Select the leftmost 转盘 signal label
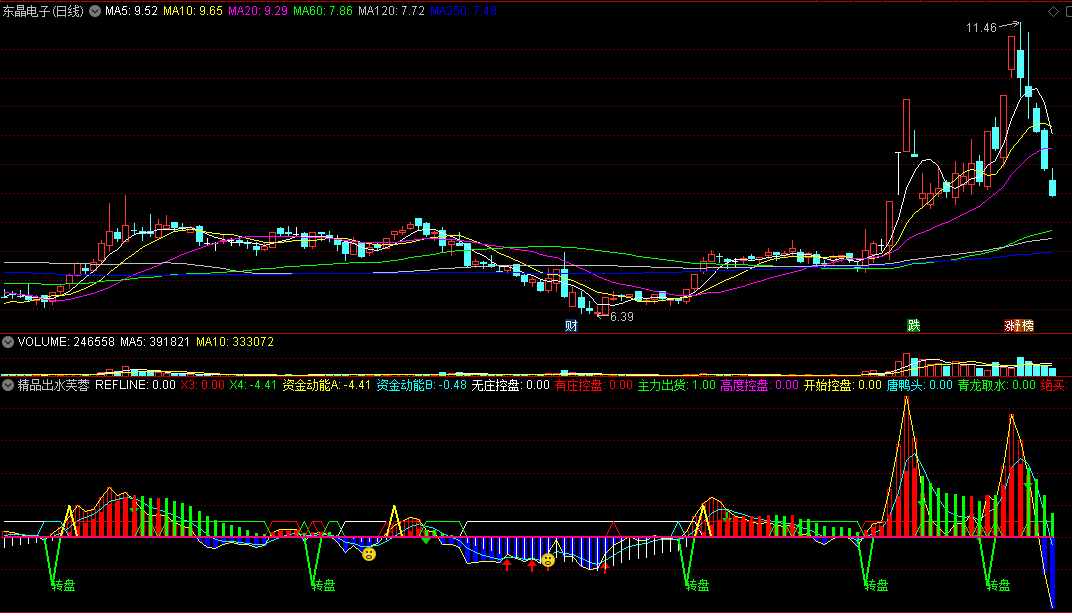 tap(64, 585)
